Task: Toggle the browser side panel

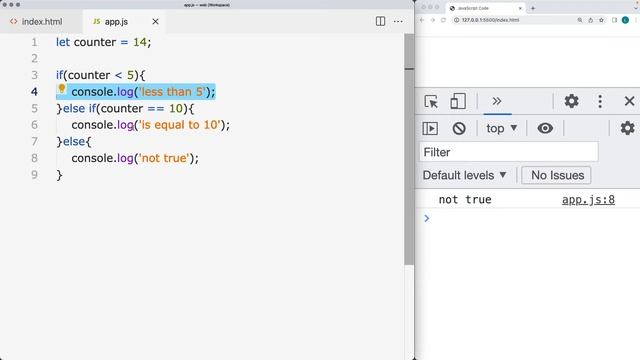Action: click(x=614, y=20)
